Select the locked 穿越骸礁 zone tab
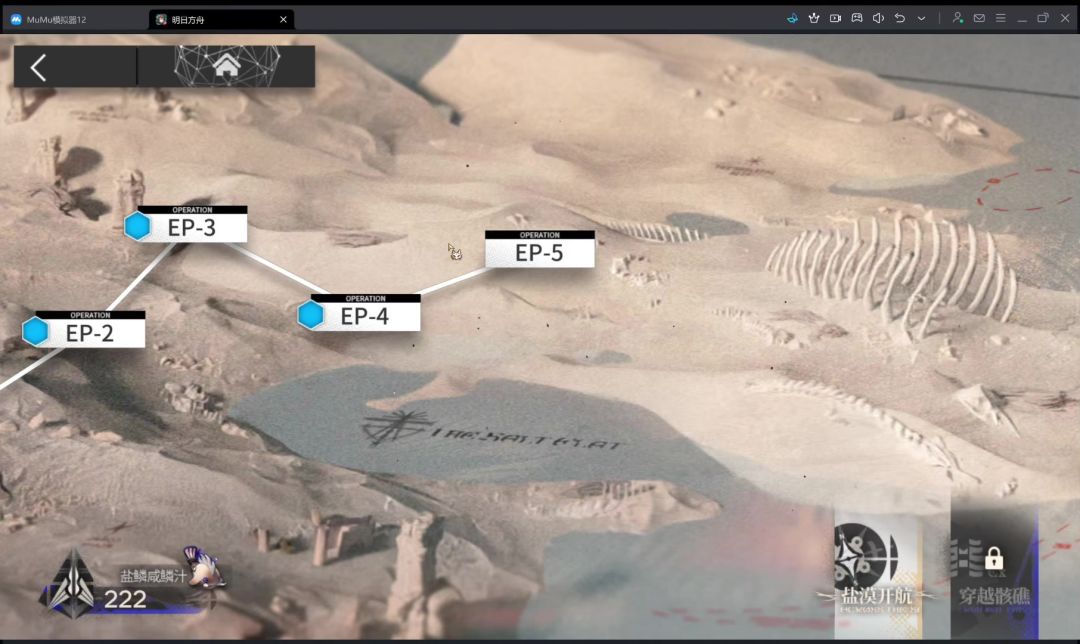The height and width of the screenshot is (644, 1080). pos(995,573)
